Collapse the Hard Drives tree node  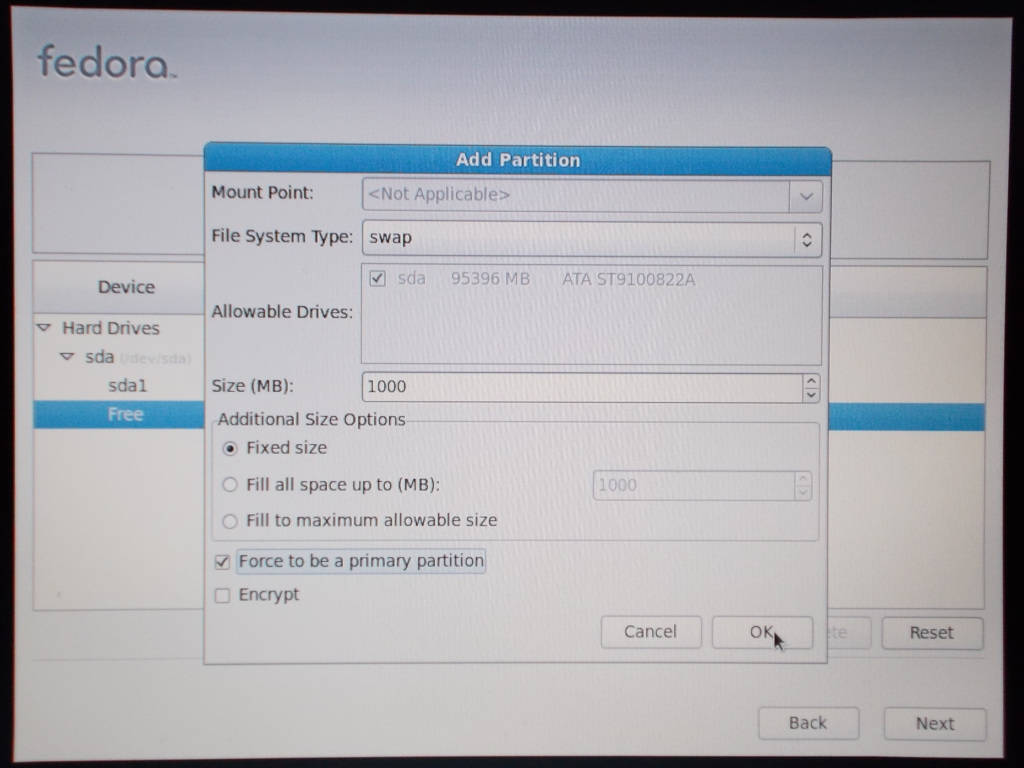(x=43, y=328)
